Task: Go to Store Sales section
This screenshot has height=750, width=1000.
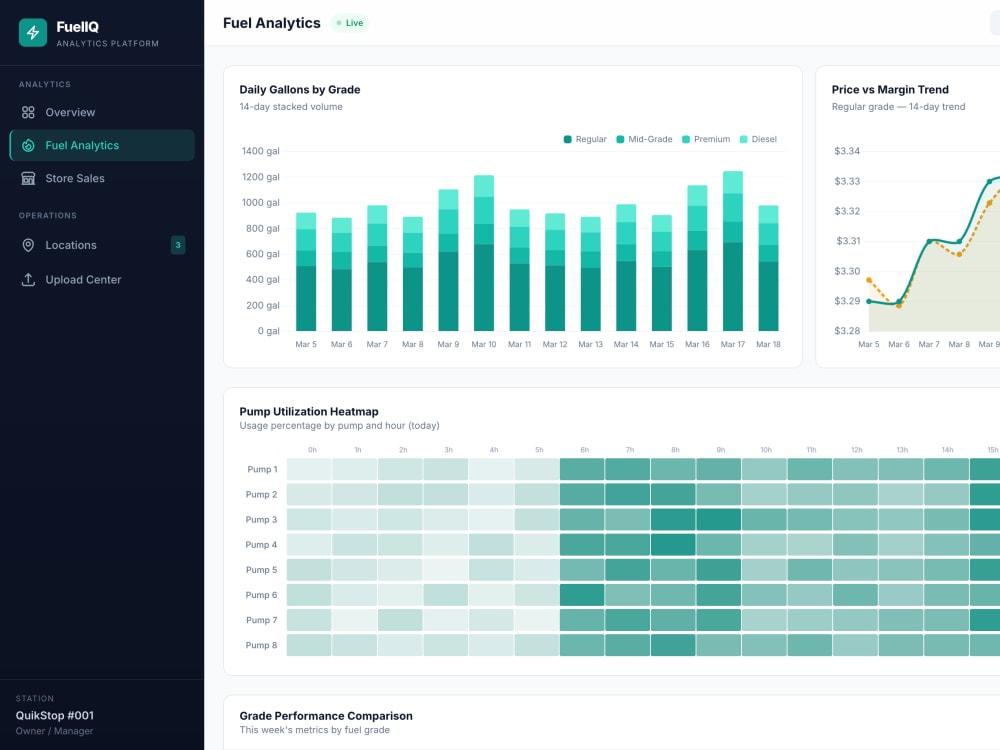Action: (102, 179)
